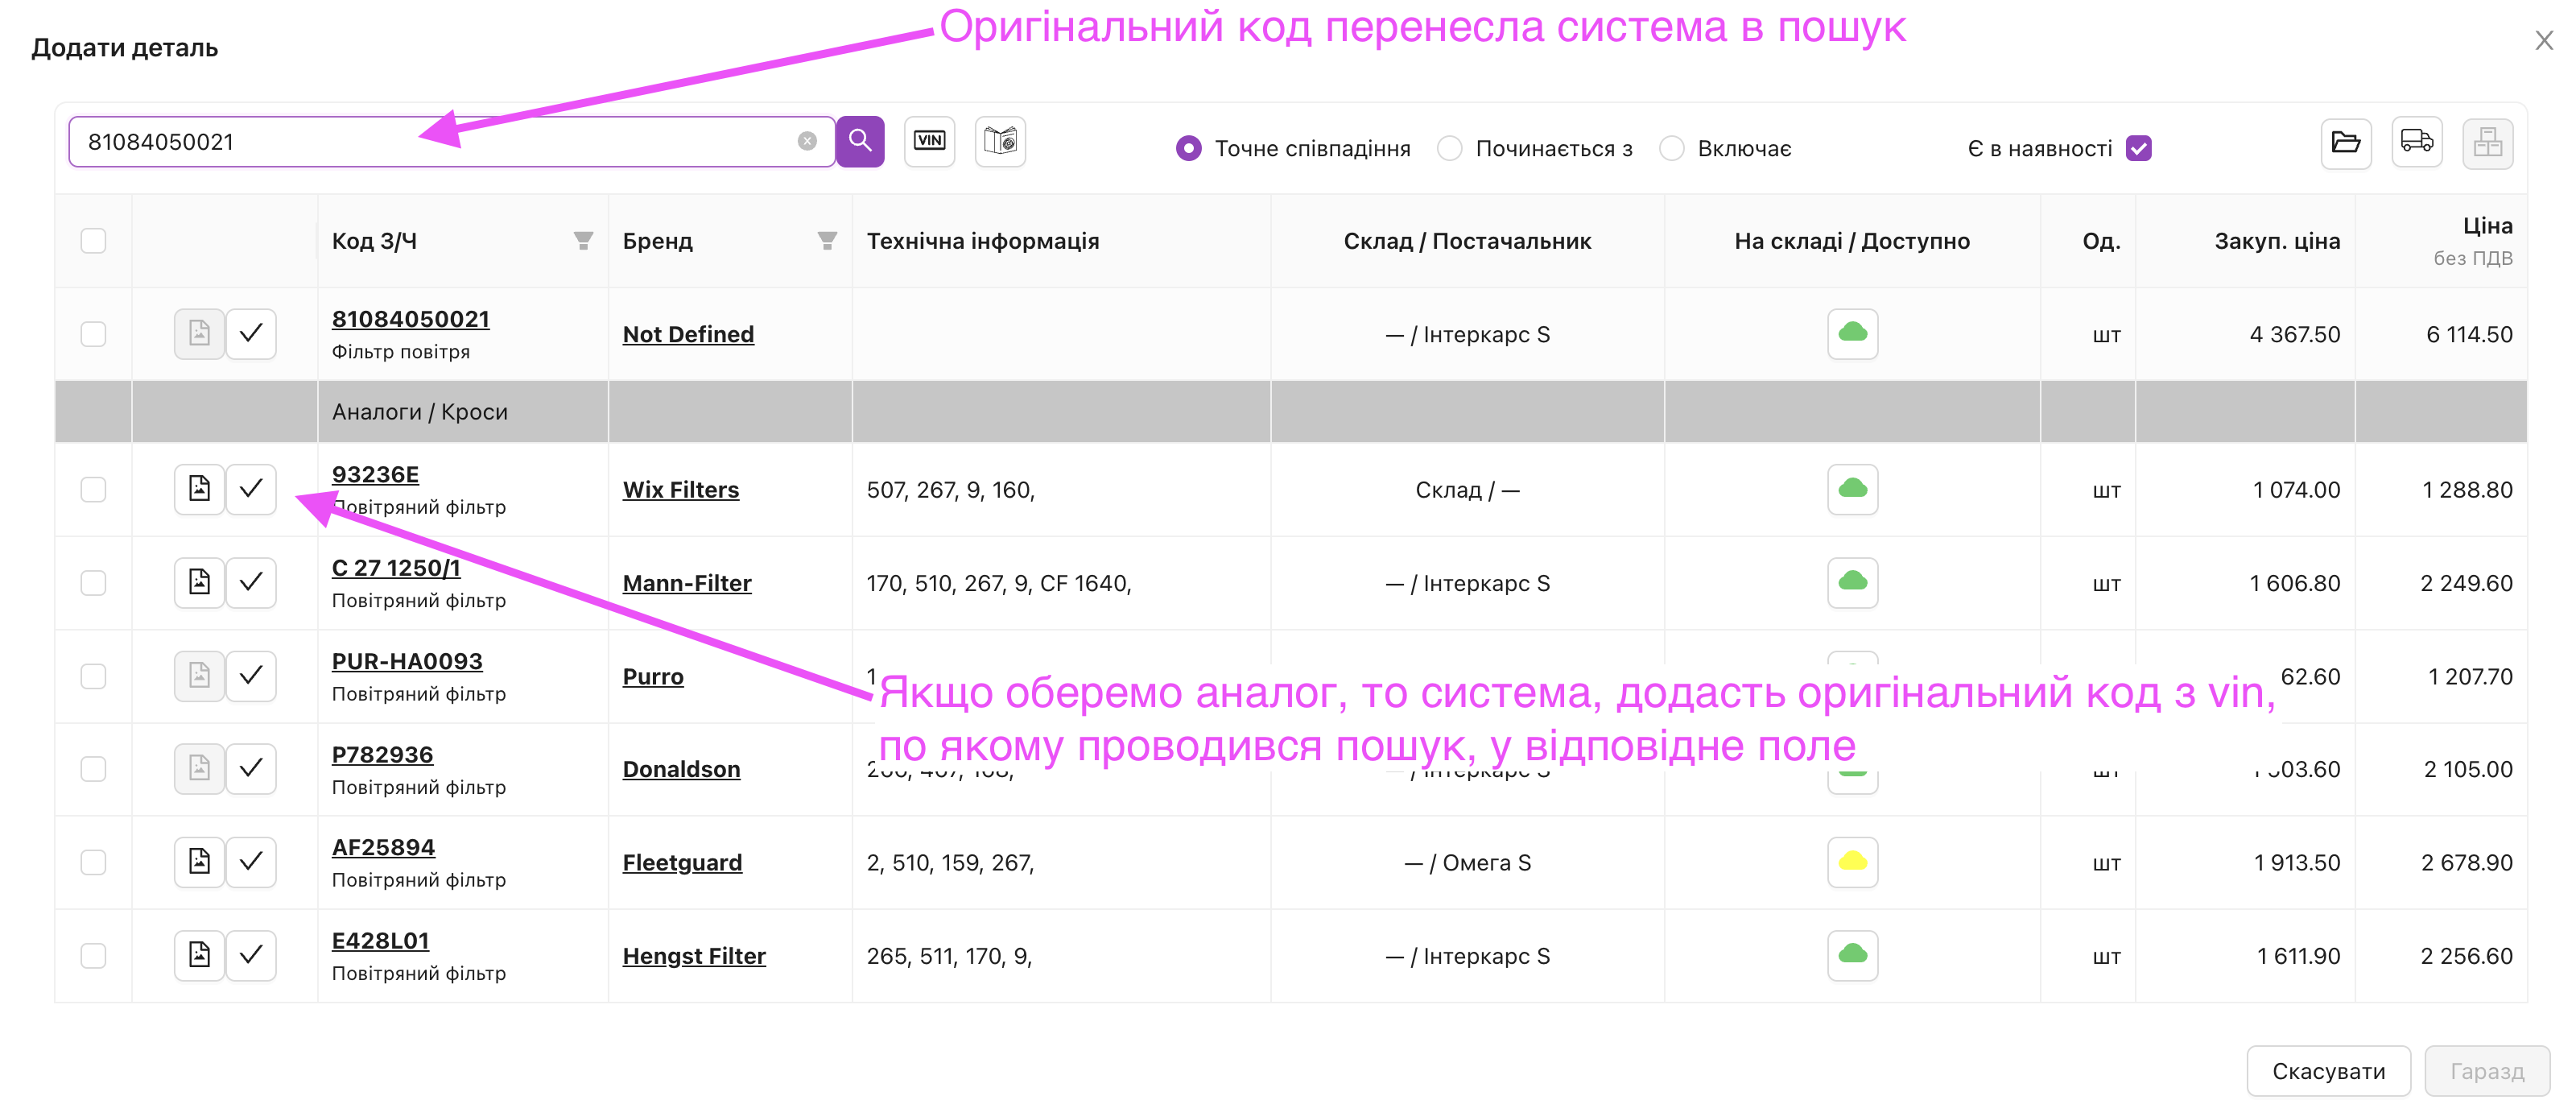Screen dimensions: 2576x1100
Task: Open document icon for Fleetguard AF25894
Action: pos(199,862)
